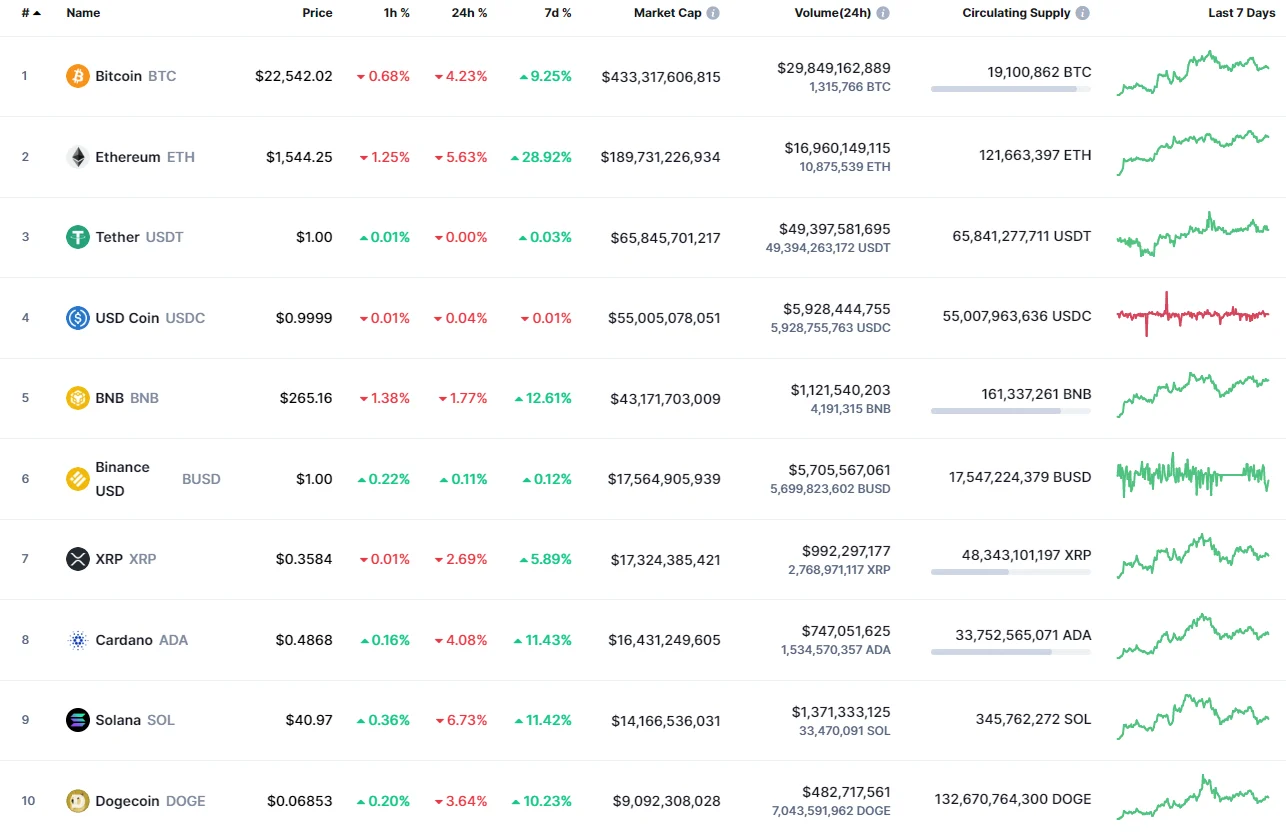Click the XRP logo icon
Image resolution: width=1286 pixels, height=836 pixels.
coord(76,559)
